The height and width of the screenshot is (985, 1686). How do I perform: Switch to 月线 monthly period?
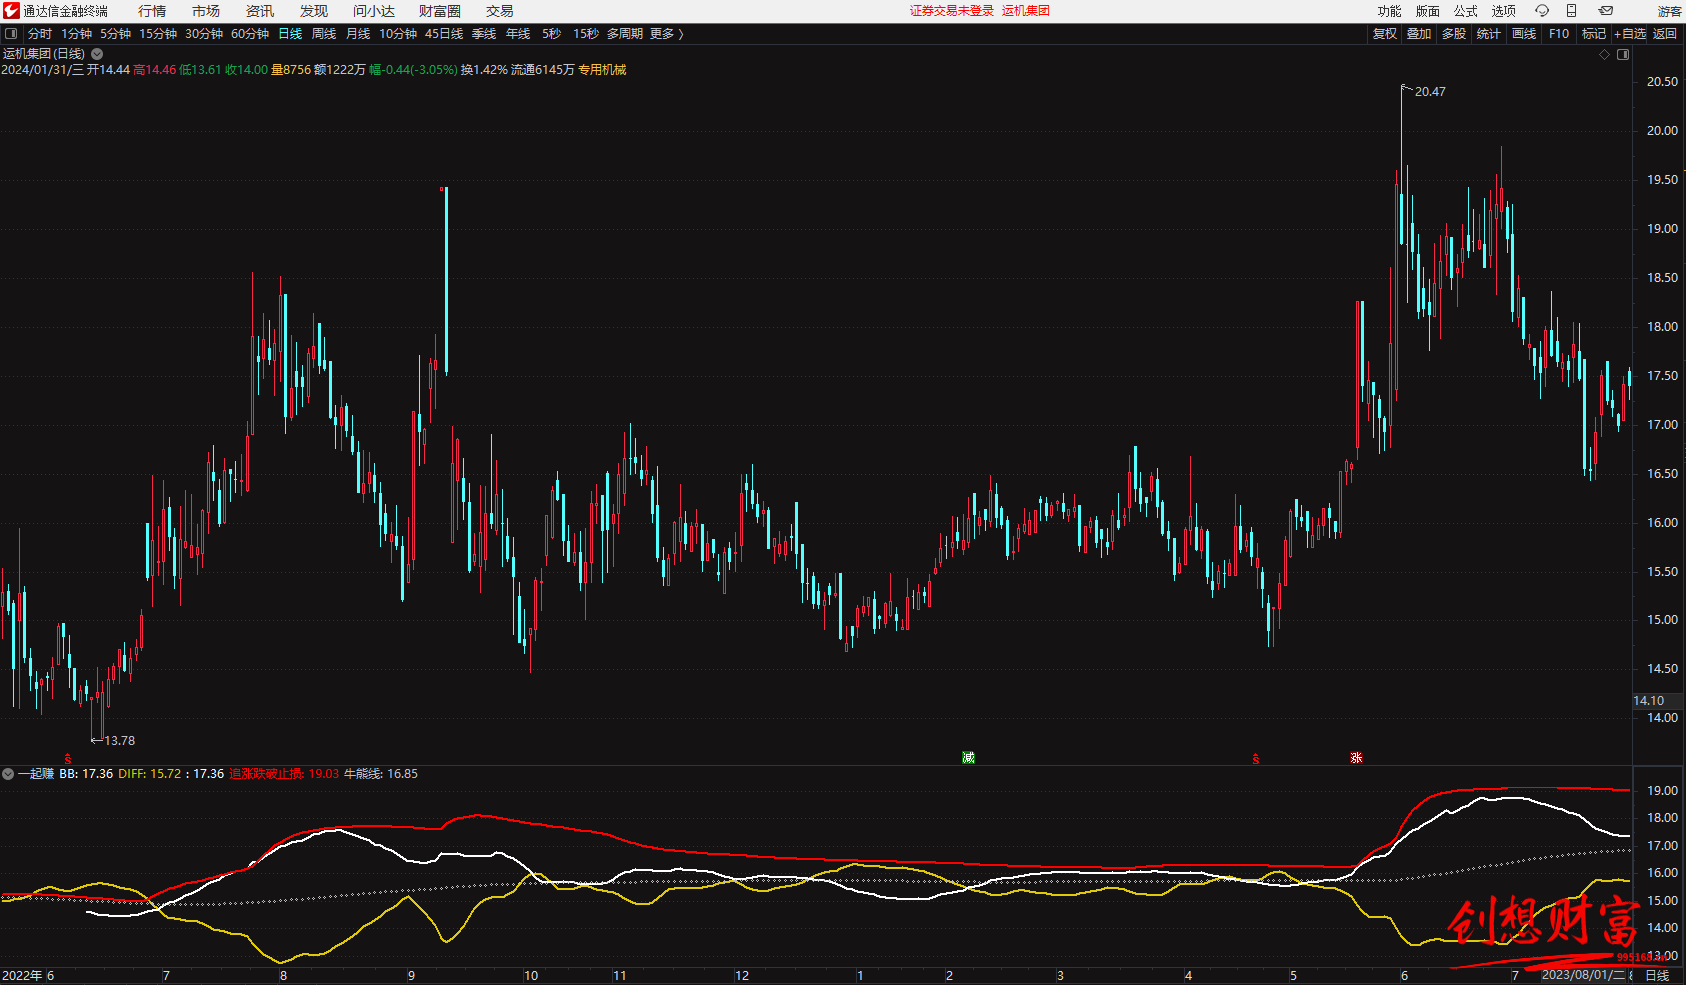358,34
